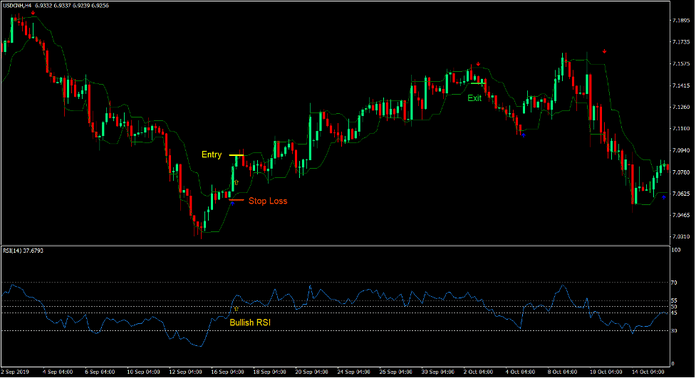Click the 7.0625 price axis label
The width and height of the screenshot is (696, 378).
click(681, 193)
